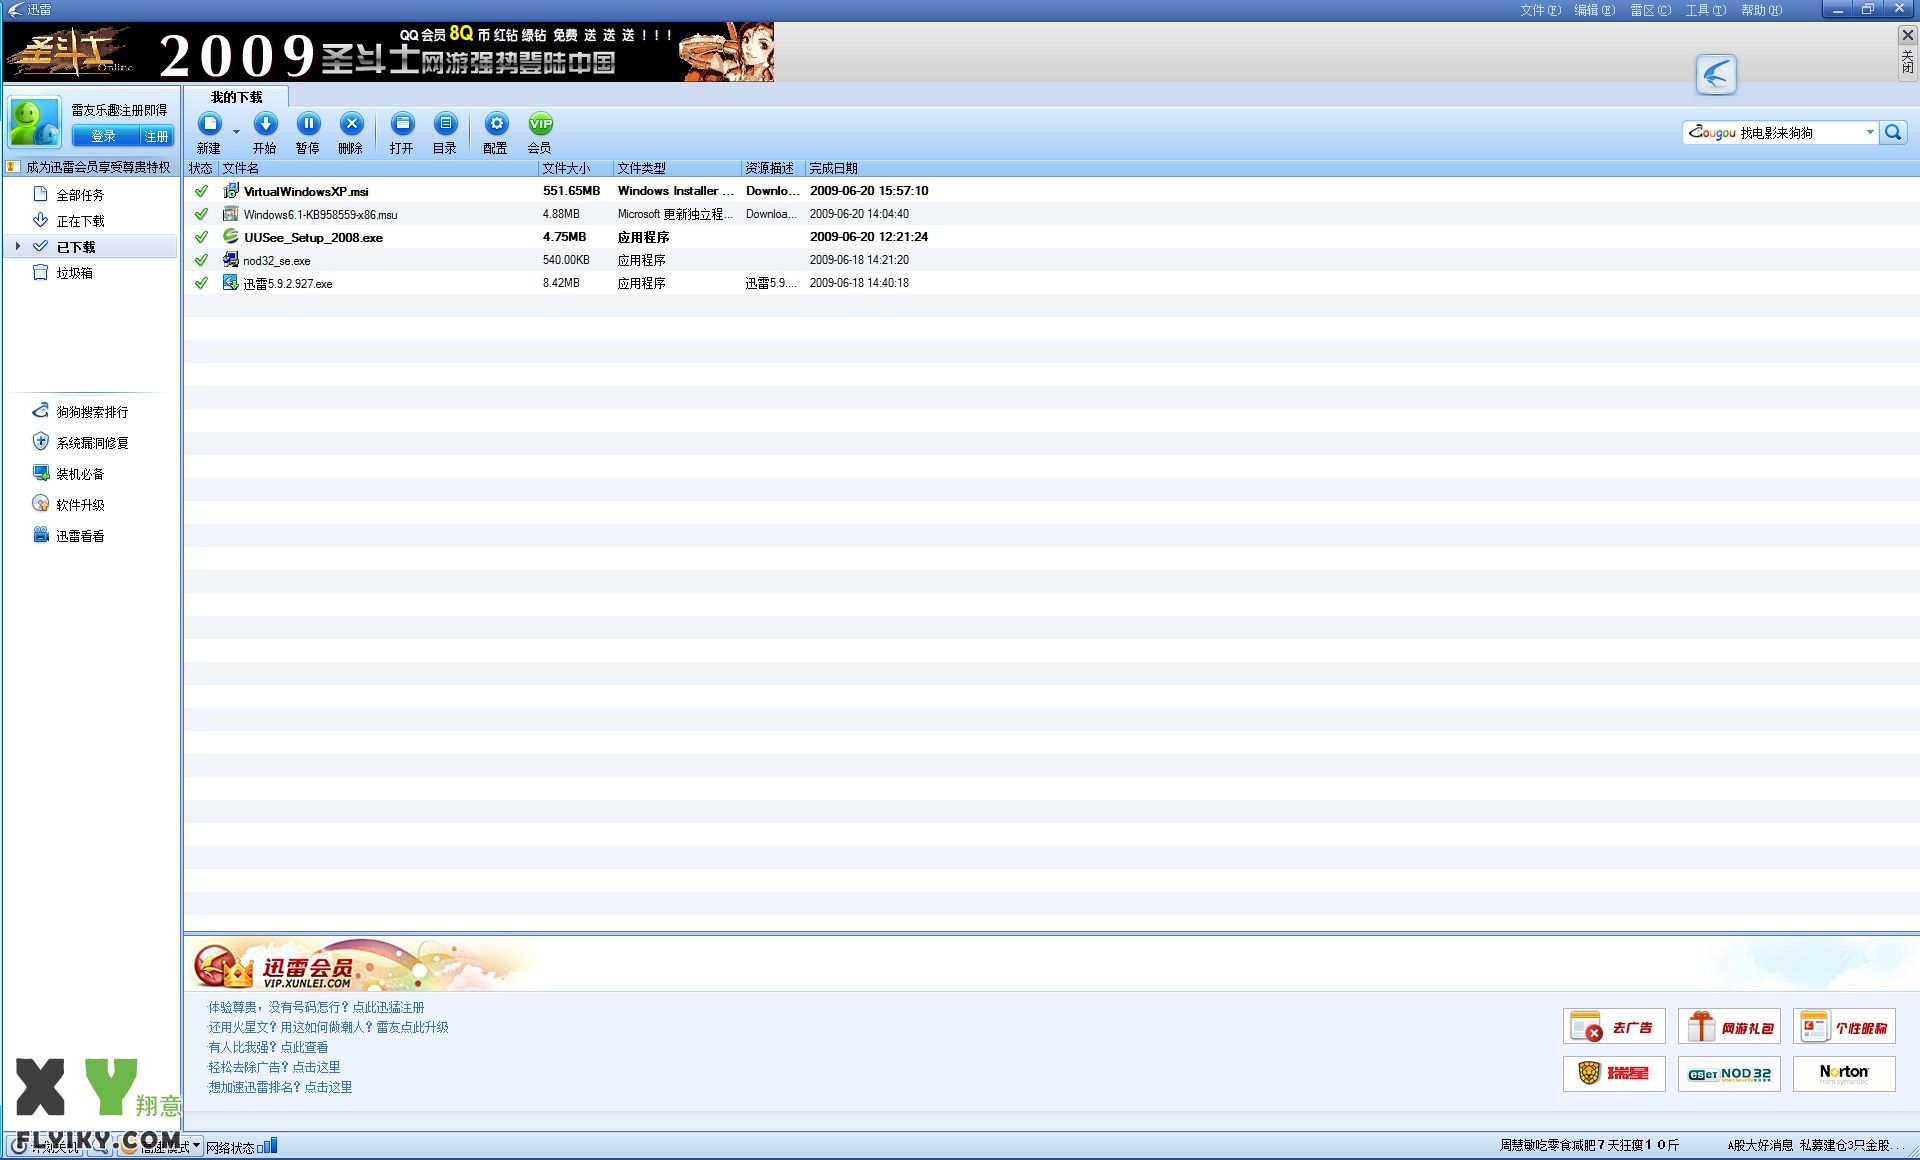Click the 开始 start download icon

click(265, 124)
